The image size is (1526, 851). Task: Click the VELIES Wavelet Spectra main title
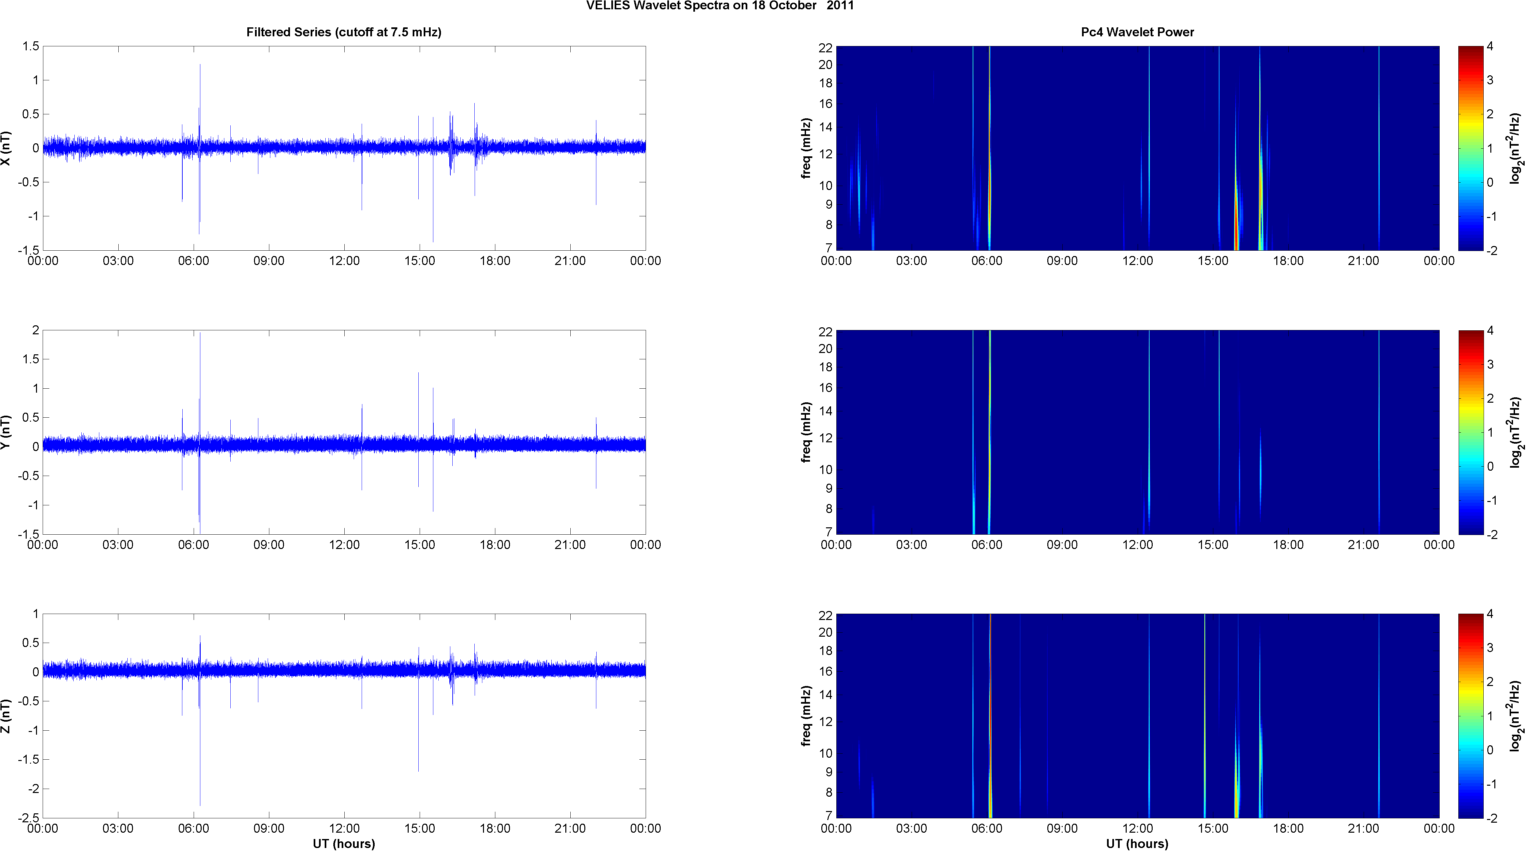(720, 6)
